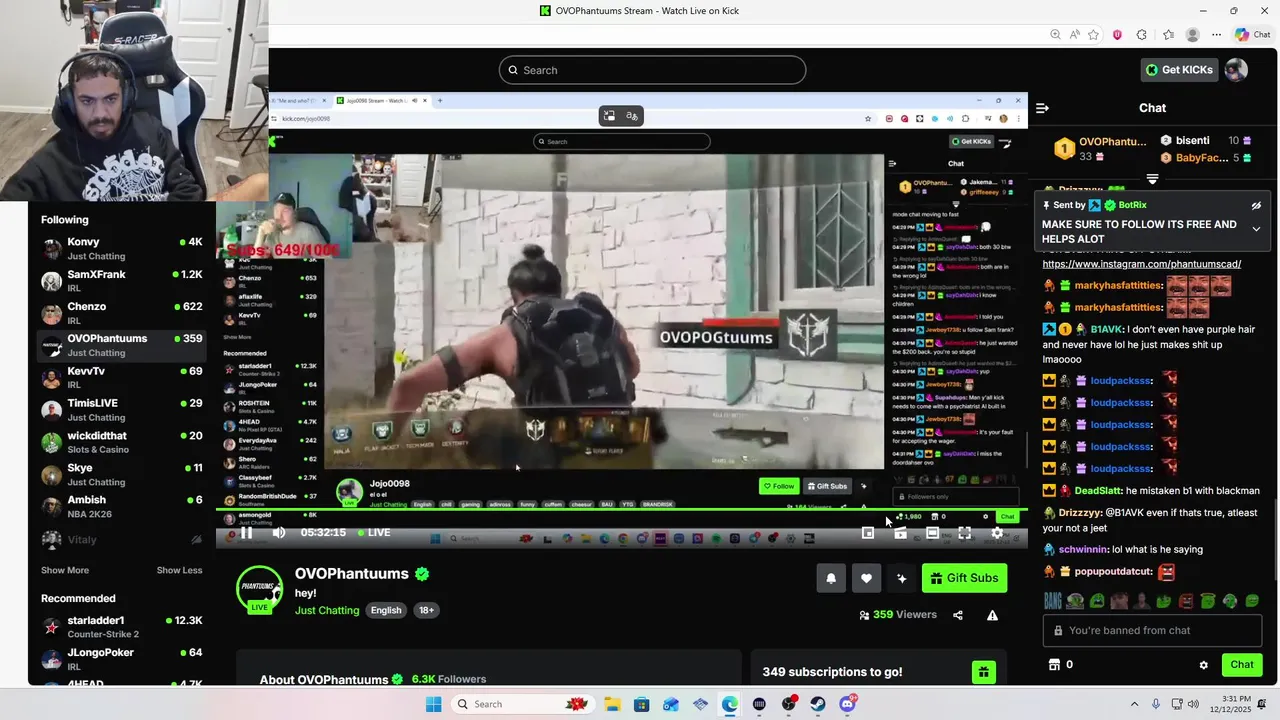
Task: Open stream player settings gear
Action: (x=997, y=533)
